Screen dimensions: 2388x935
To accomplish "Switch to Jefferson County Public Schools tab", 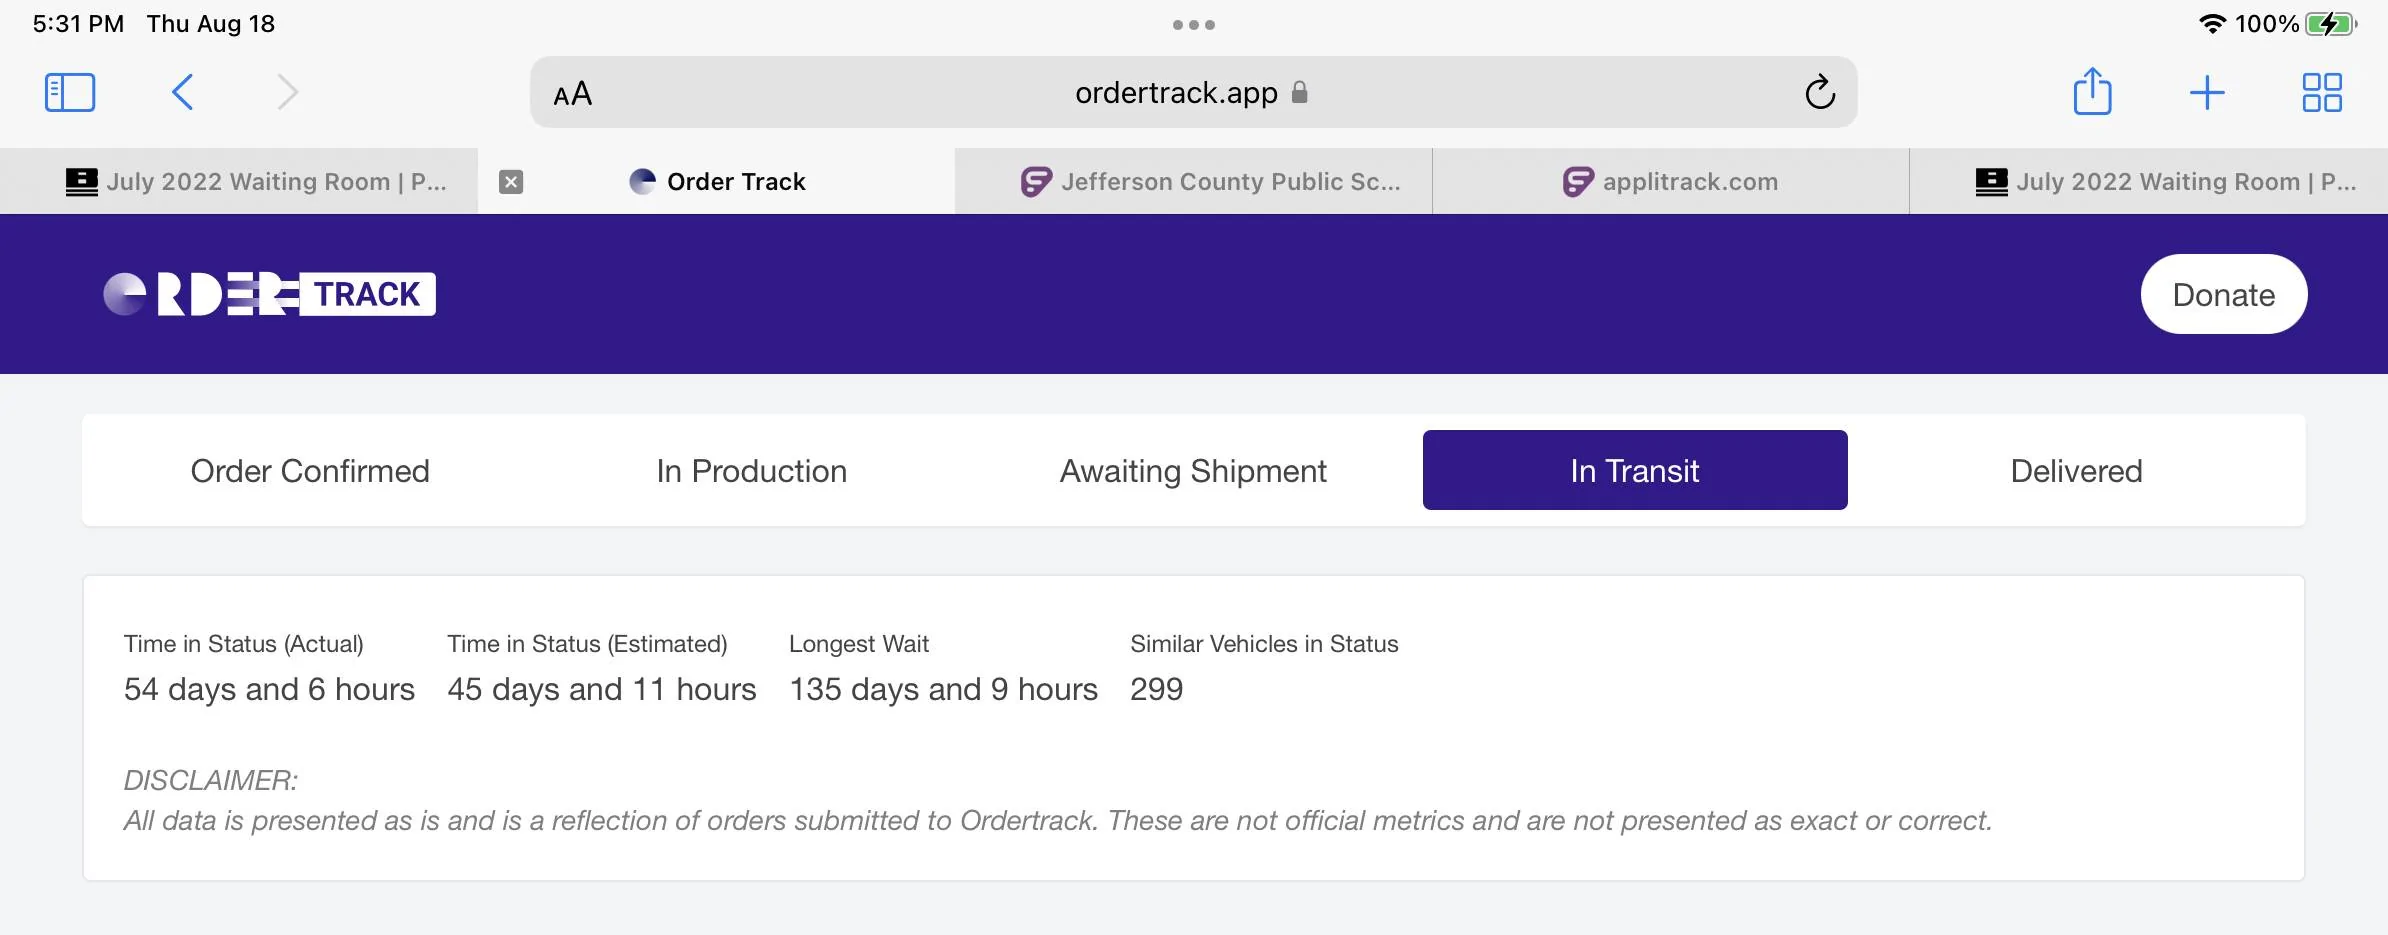I will (1211, 182).
